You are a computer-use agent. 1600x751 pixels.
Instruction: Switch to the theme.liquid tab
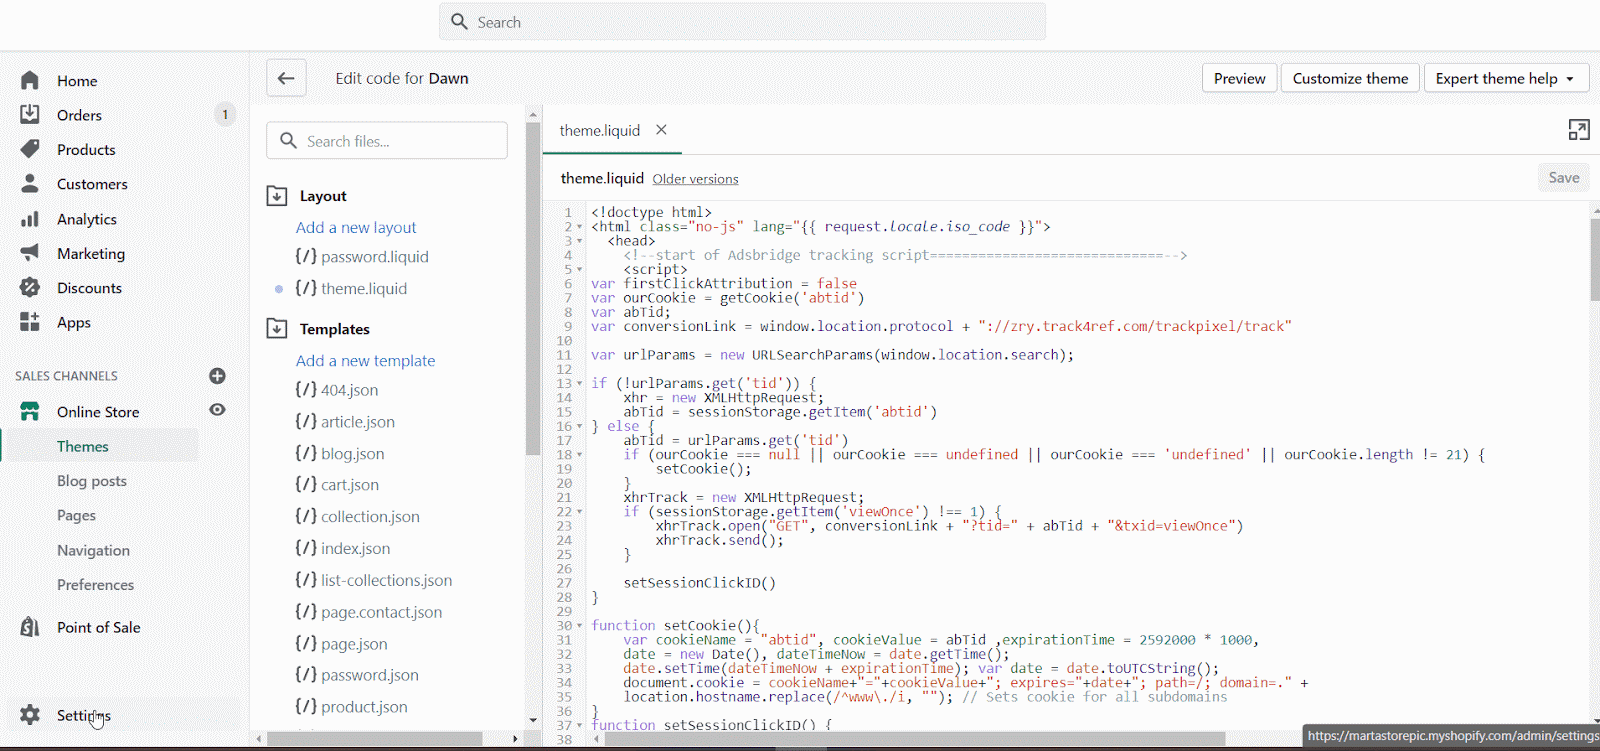[599, 130]
